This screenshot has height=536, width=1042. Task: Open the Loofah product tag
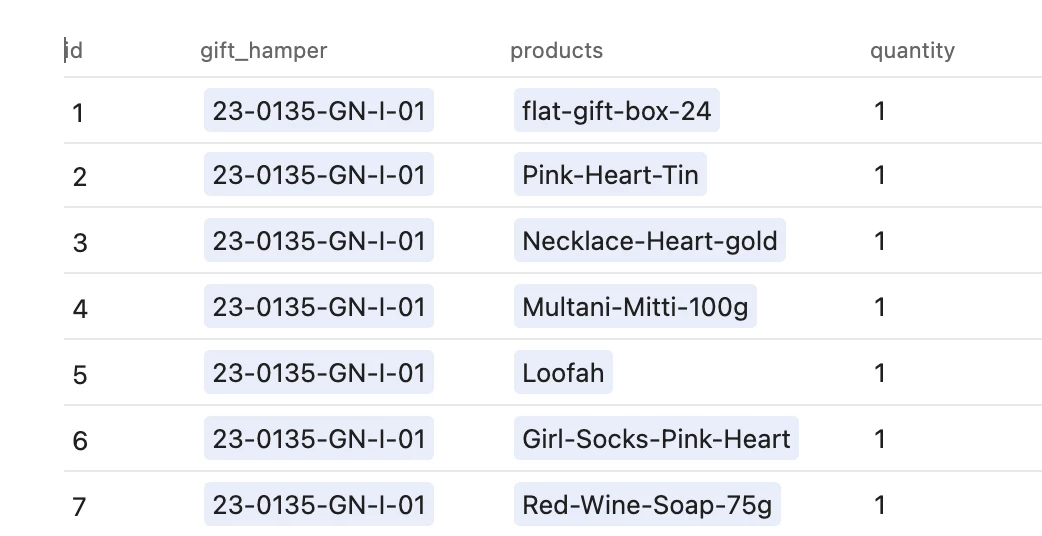(563, 373)
